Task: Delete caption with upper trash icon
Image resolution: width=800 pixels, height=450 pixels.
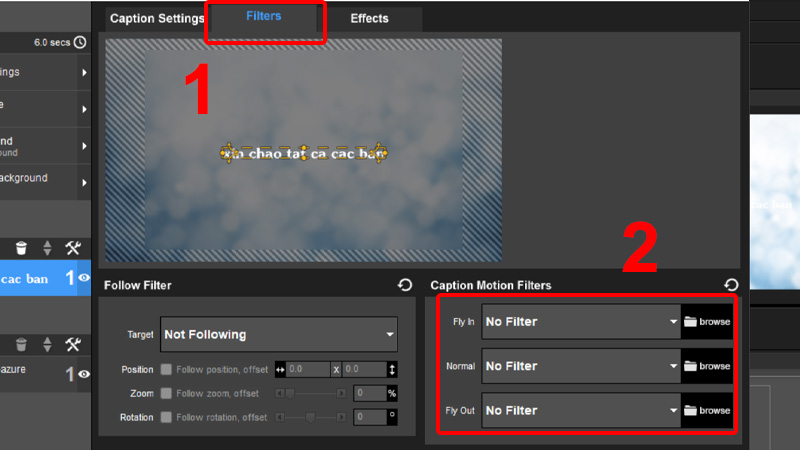Action: (21, 247)
